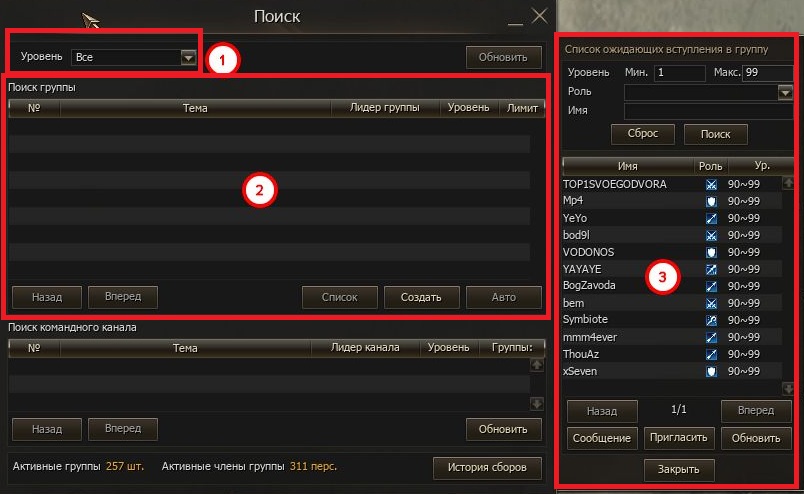This screenshot has width=804, height=494.
Task: Focus the Имя search input field
Action: 708,110
